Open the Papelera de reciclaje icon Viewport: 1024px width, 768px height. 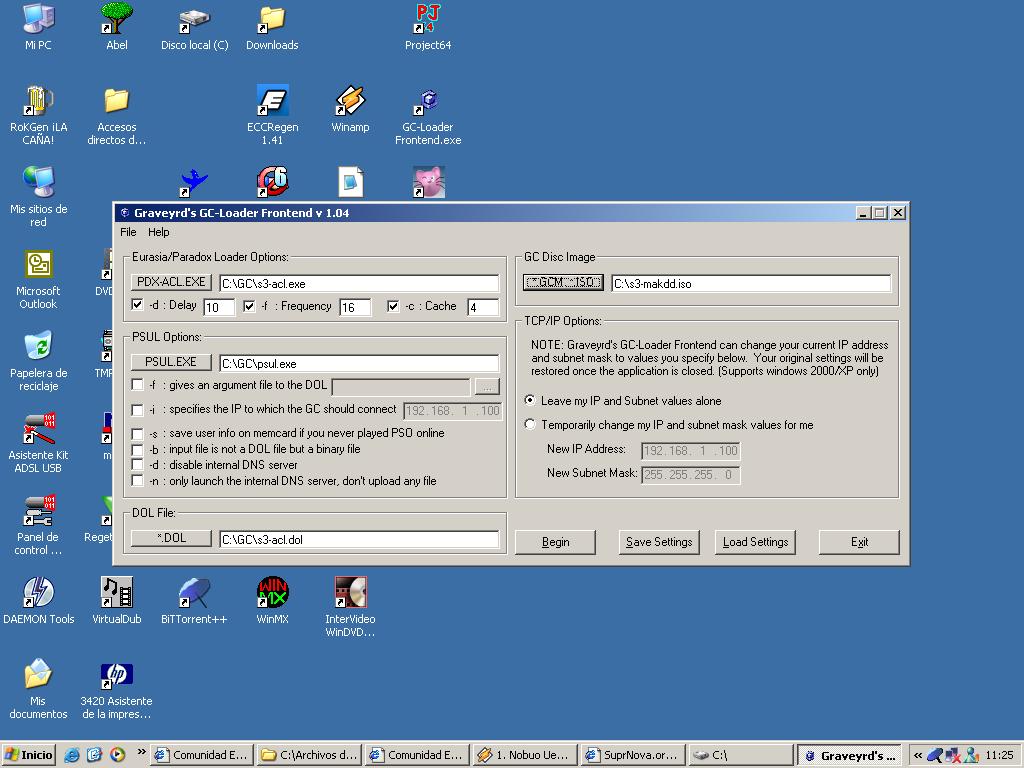coord(38,349)
